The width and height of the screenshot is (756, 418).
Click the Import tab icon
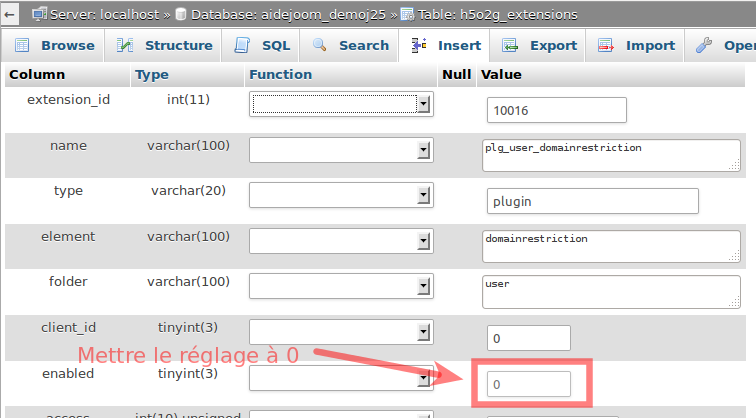tap(606, 45)
